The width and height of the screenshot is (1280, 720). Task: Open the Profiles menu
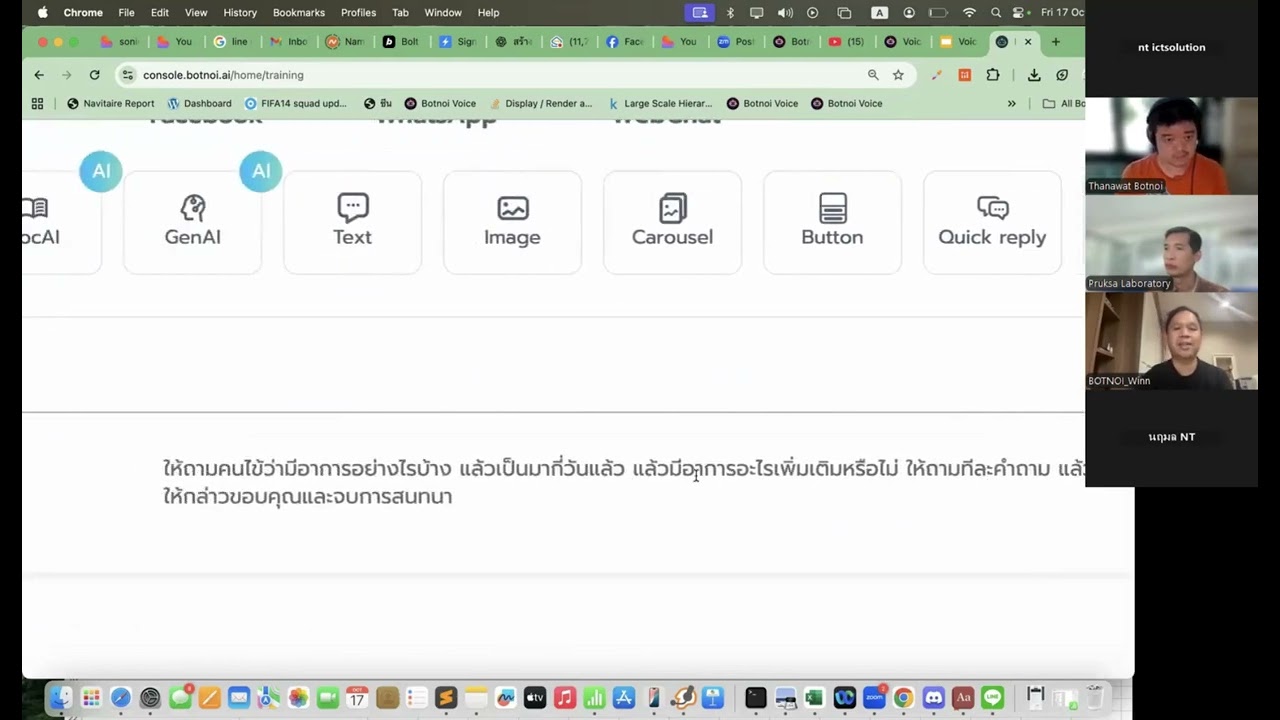(x=358, y=13)
